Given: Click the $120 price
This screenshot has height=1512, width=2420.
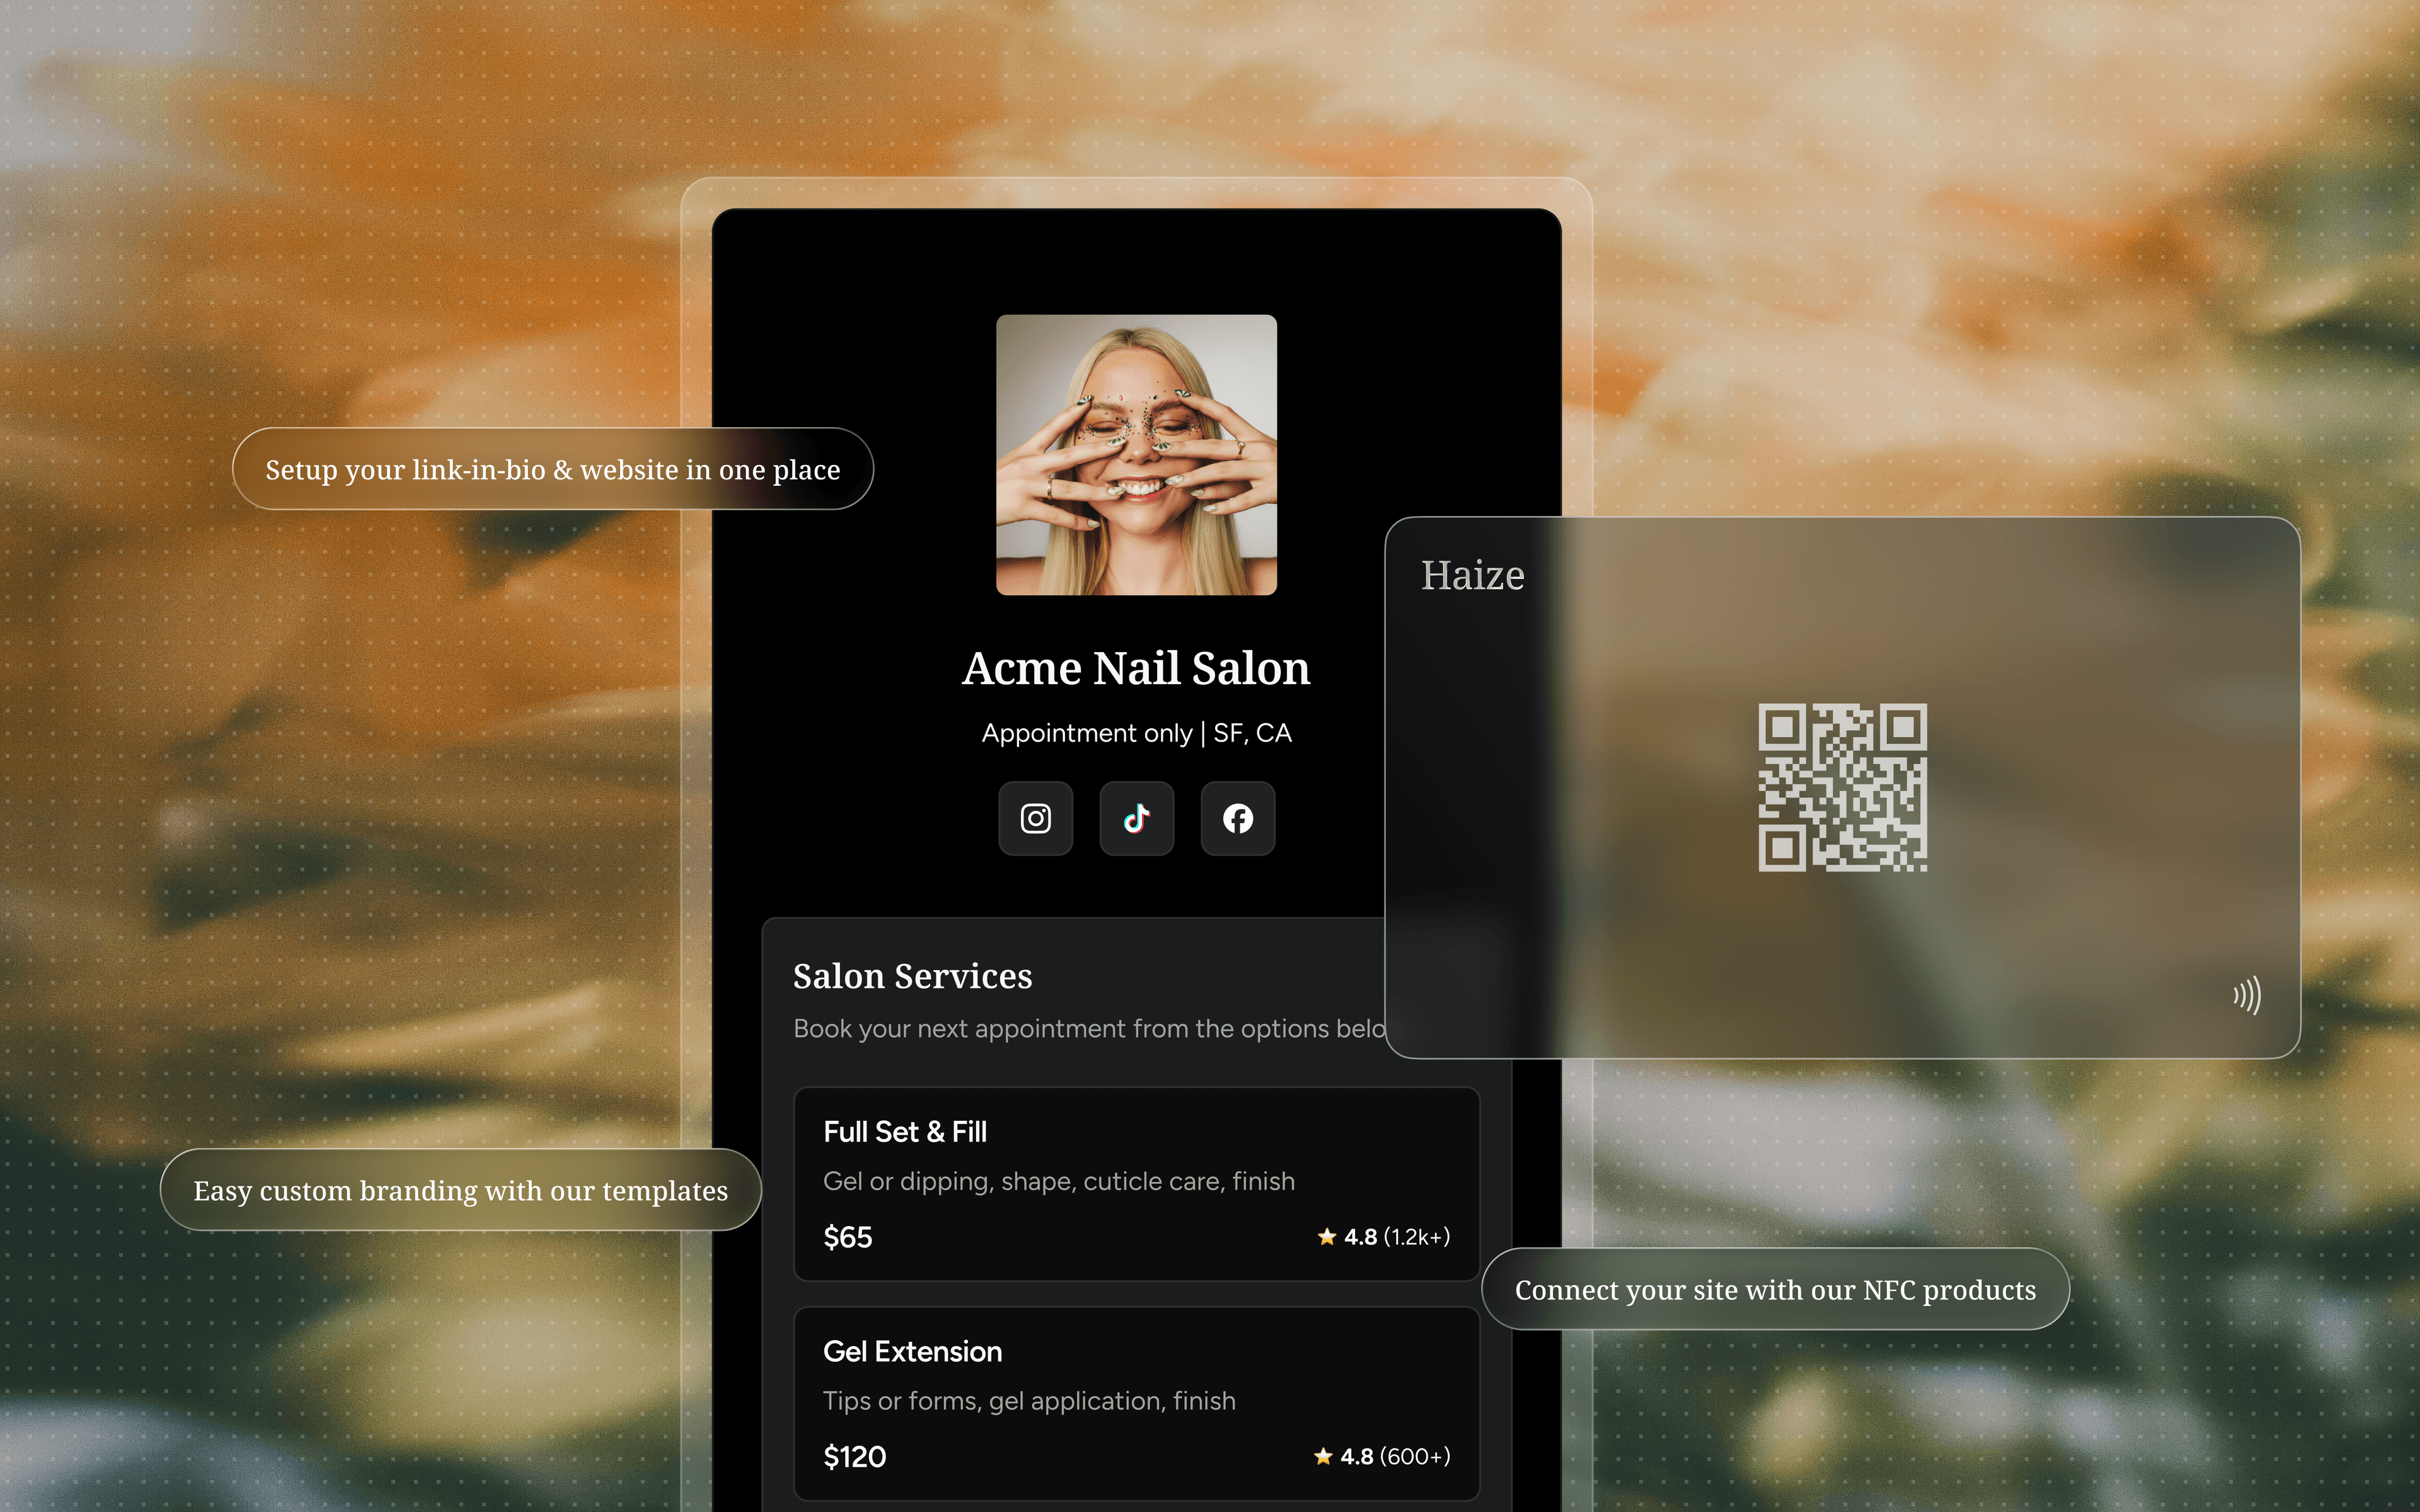Looking at the screenshot, I should (855, 1456).
